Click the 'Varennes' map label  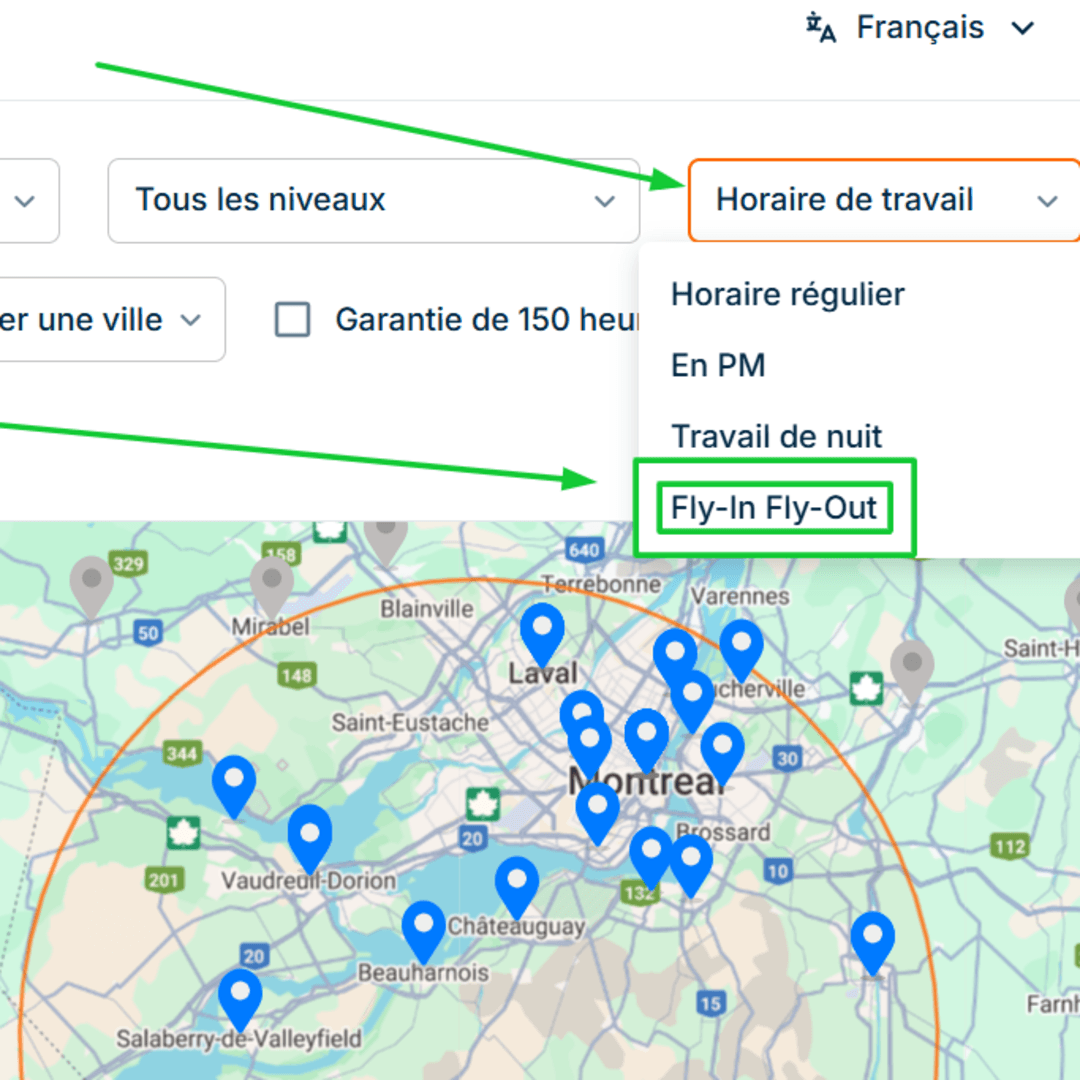tap(740, 596)
